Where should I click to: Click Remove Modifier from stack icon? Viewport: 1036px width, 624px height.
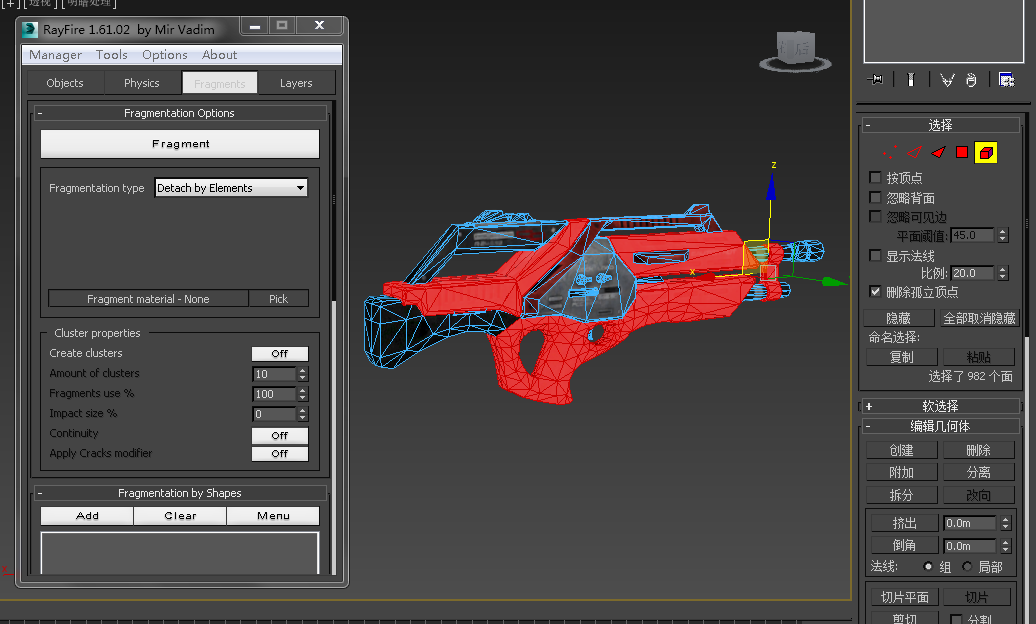point(971,80)
